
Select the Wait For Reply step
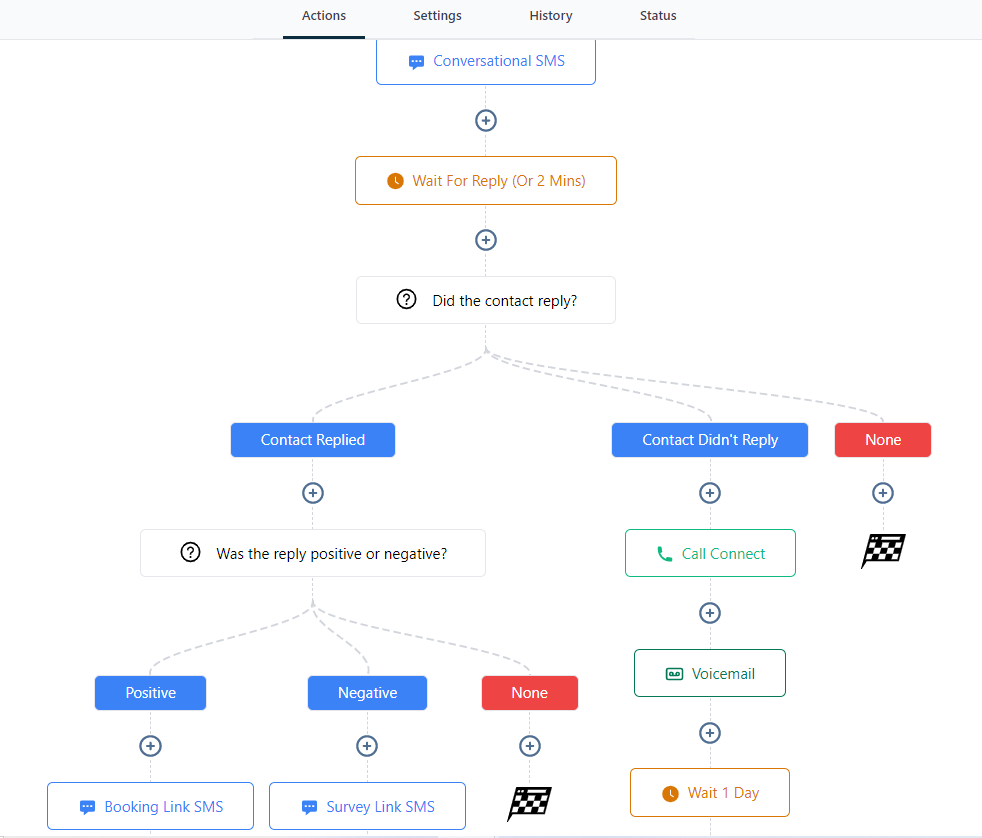click(486, 181)
